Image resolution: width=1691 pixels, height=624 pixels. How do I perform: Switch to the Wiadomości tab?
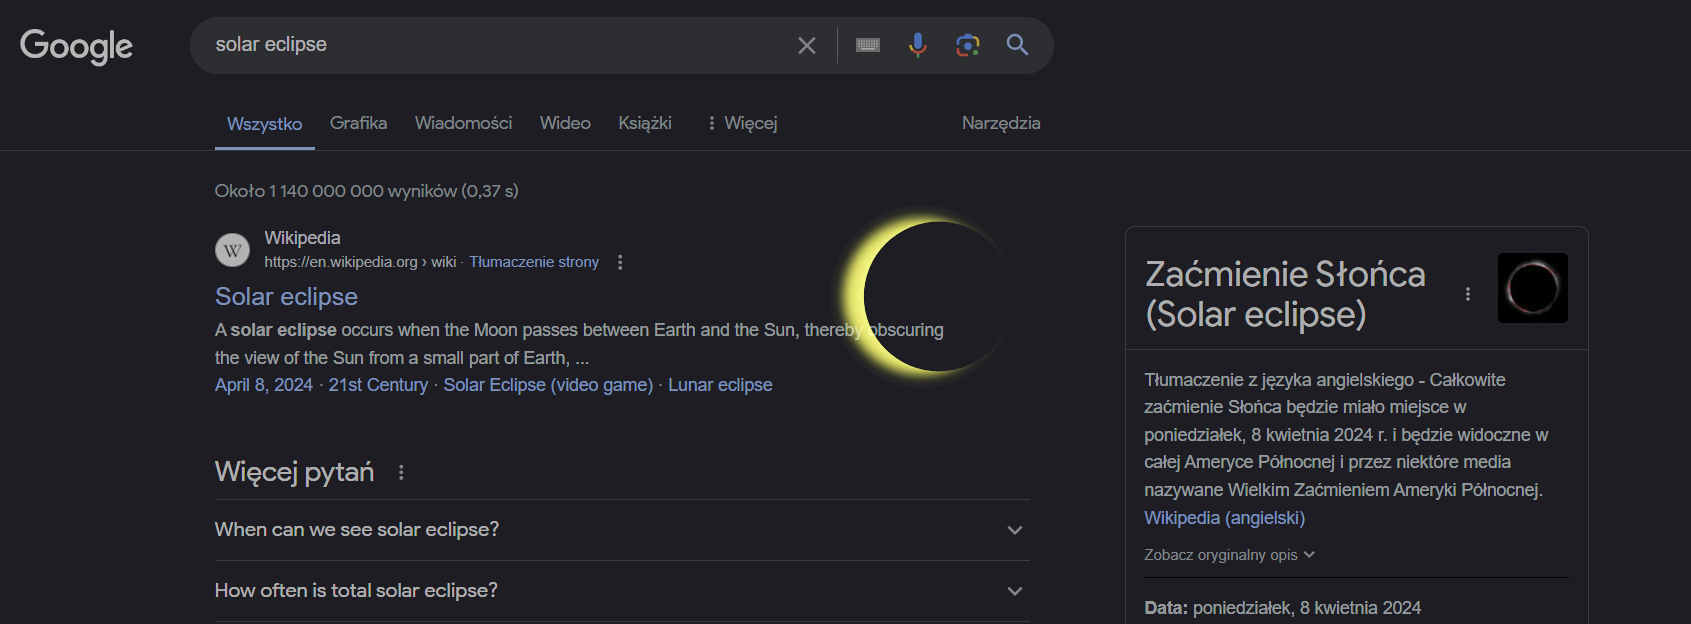[x=463, y=123]
